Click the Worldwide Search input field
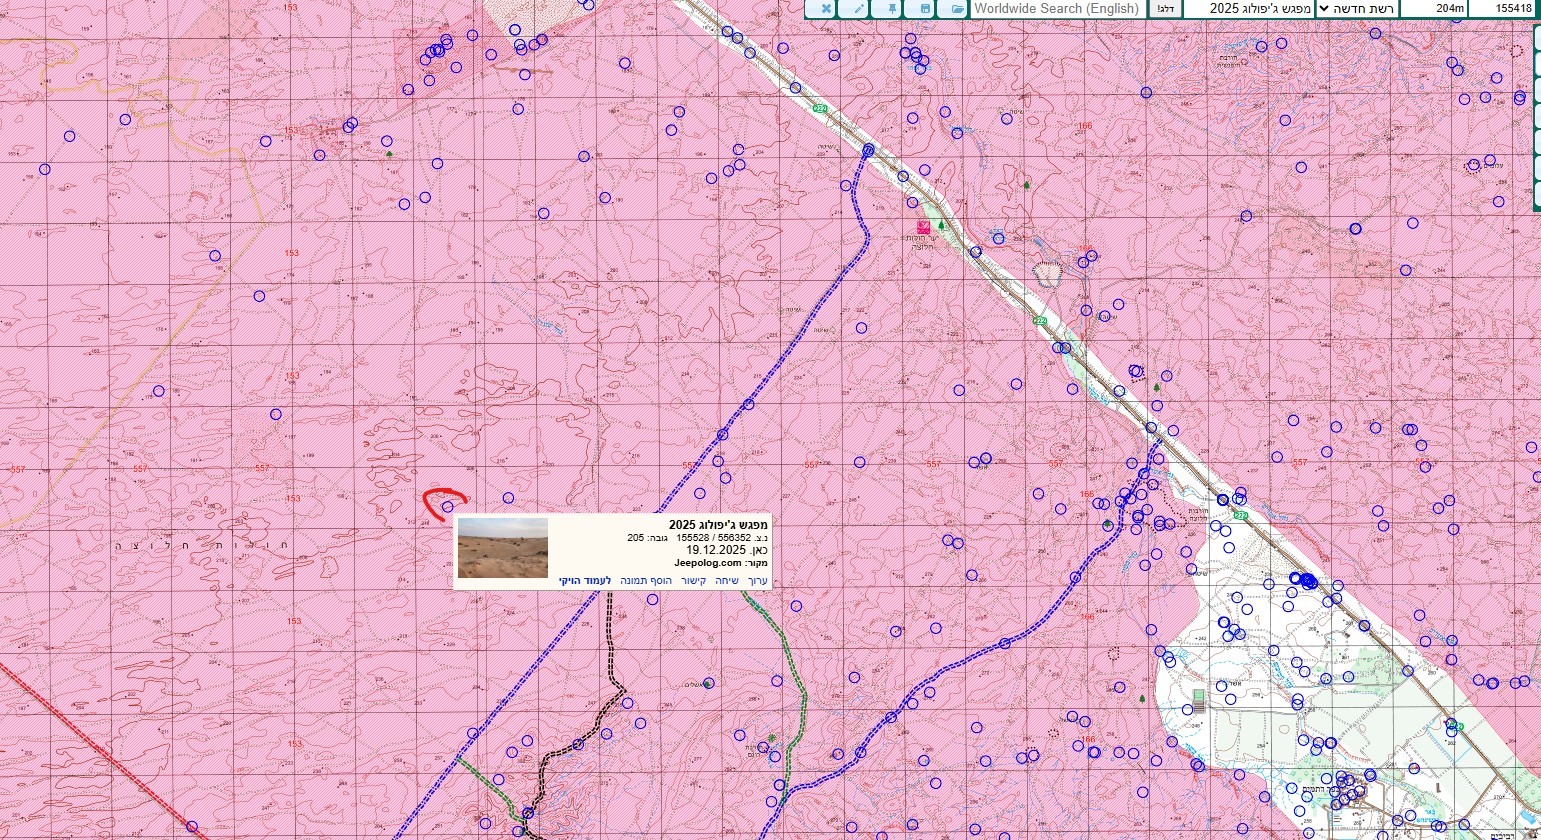Screen dimensions: 1541x840 1056,9
